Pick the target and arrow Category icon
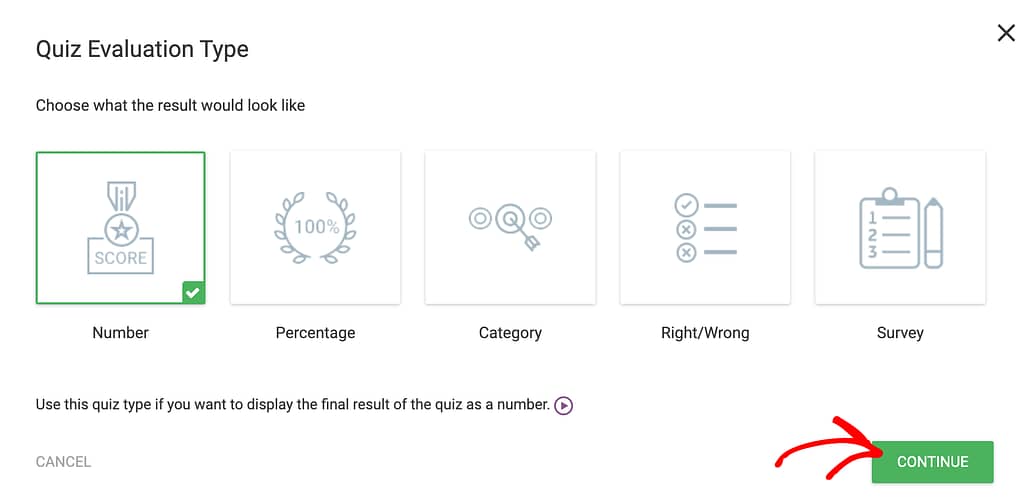 point(510,225)
